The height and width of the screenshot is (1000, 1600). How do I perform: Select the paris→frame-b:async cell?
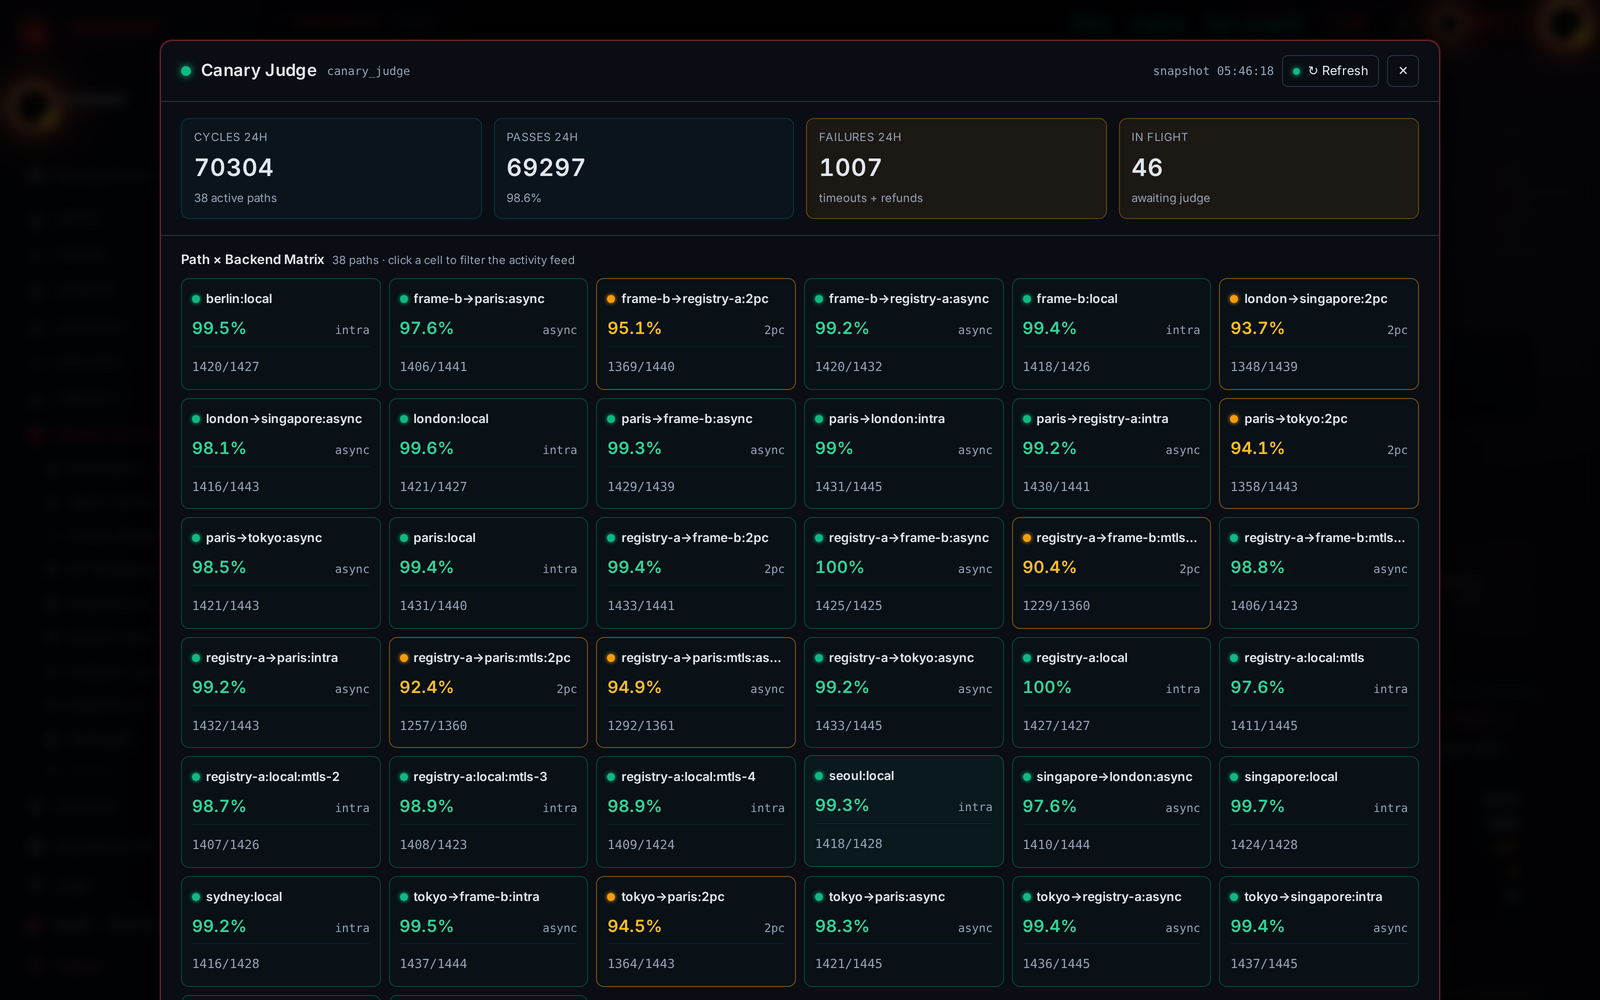696,454
